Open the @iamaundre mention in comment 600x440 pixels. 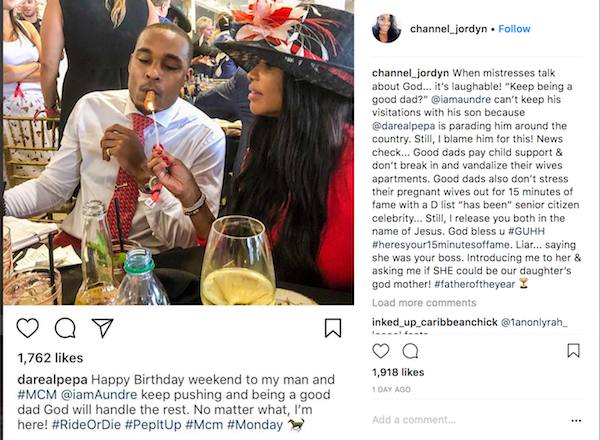[461, 99]
